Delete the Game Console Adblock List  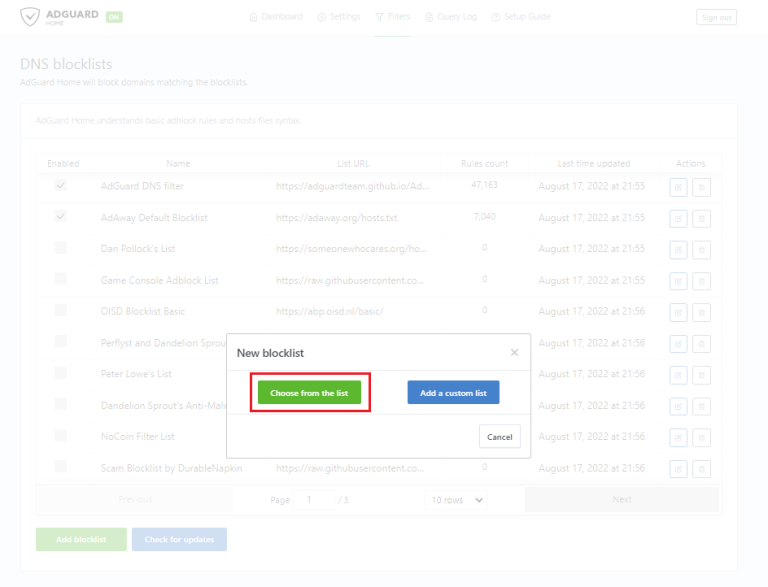[x=702, y=280]
